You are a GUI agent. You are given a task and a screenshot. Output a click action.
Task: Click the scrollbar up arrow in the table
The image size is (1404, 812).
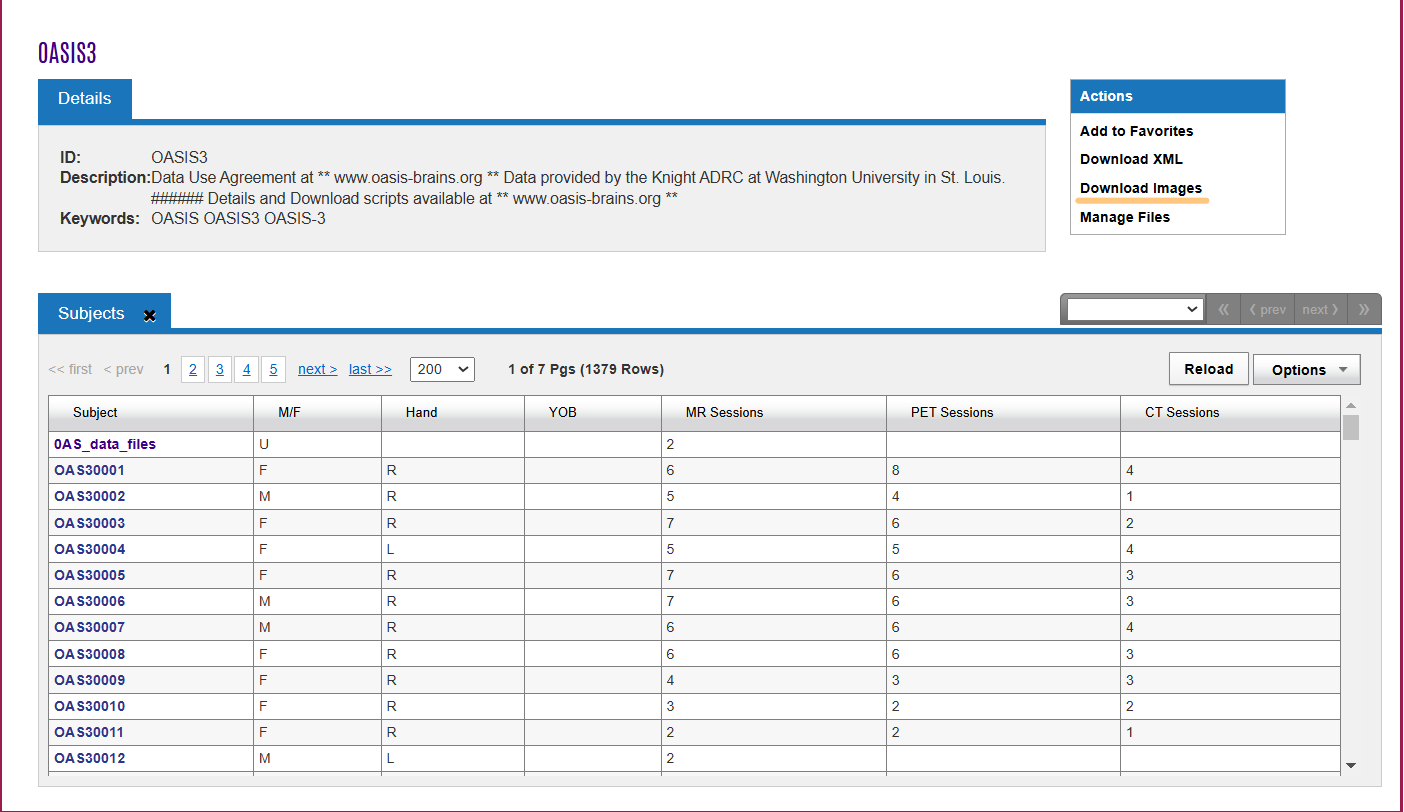1351,406
